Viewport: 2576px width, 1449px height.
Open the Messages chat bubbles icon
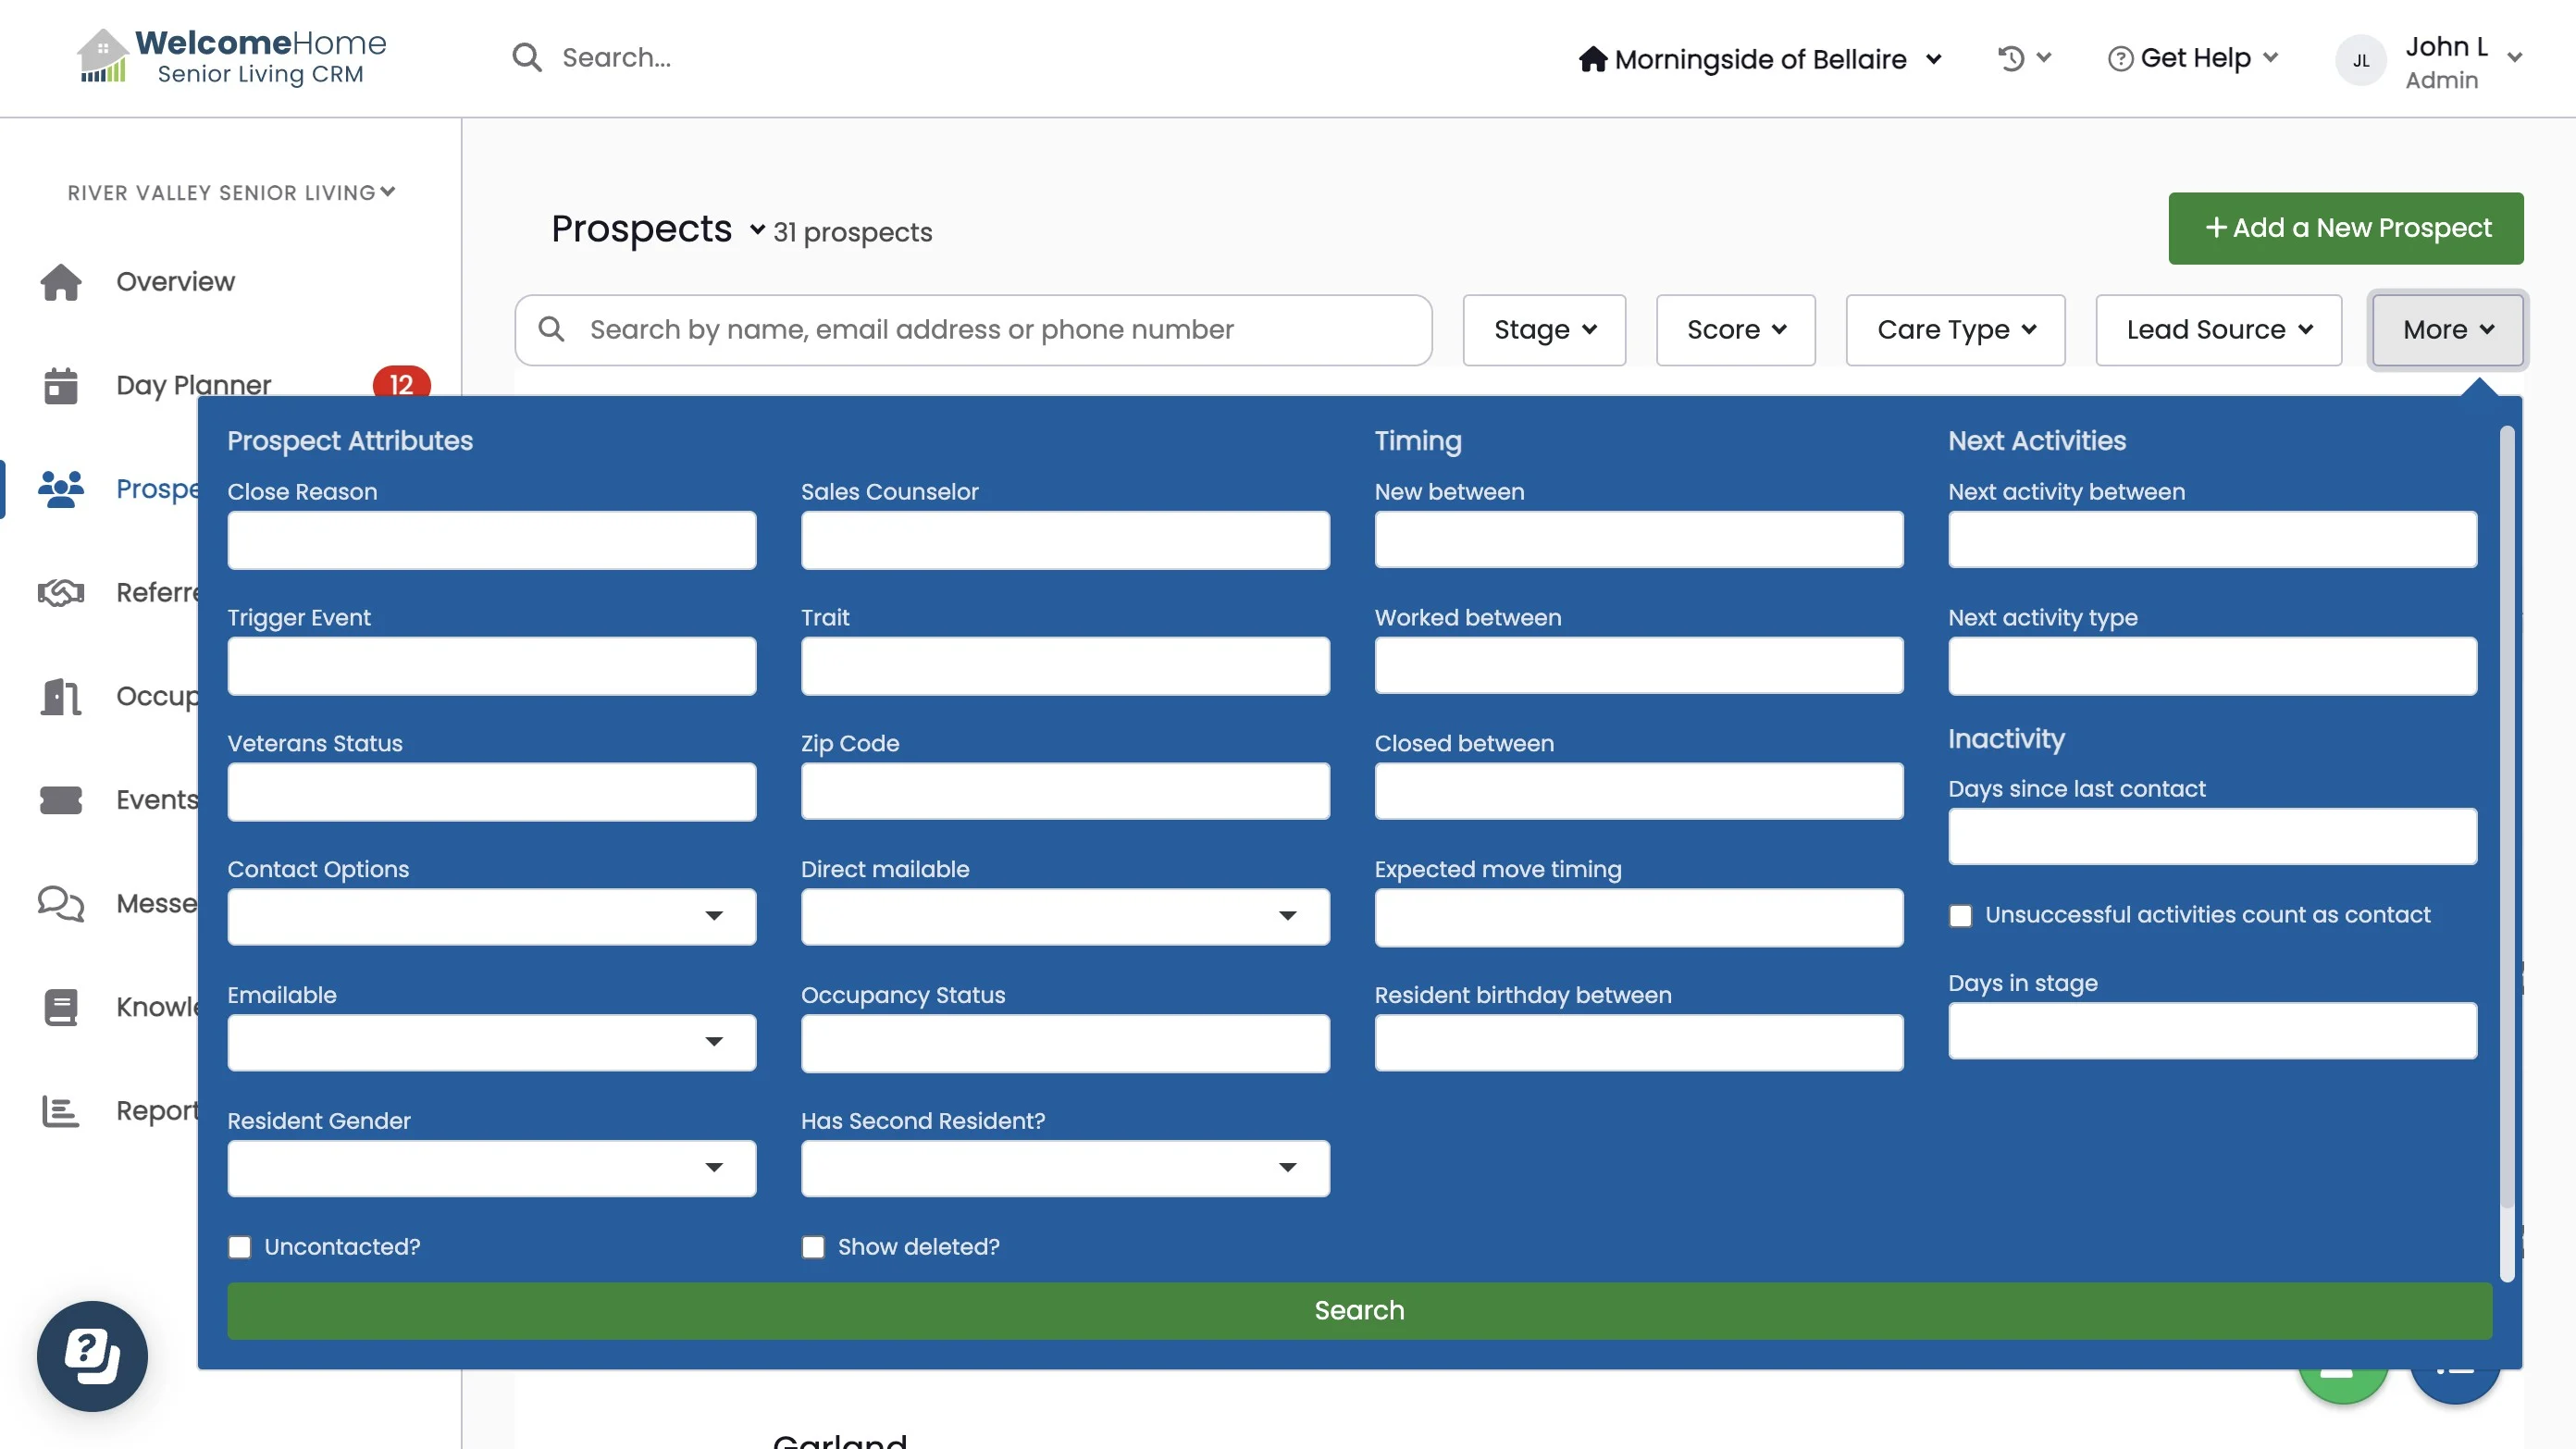pos(61,903)
